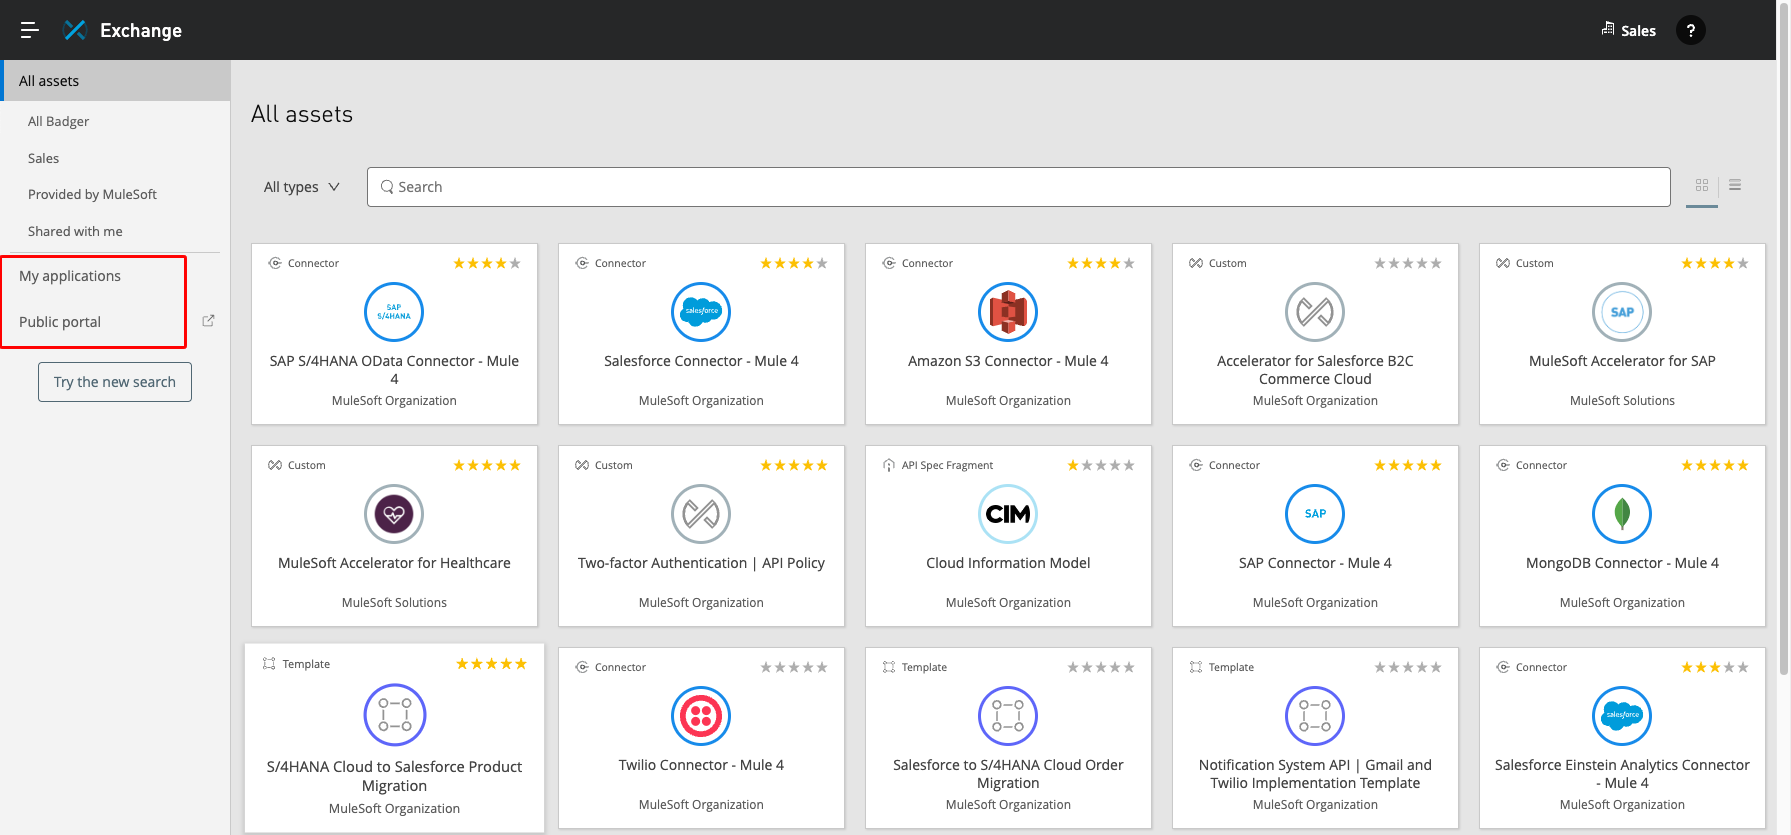The width and height of the screenshot is (1791, 835).
Task: Click the Exchange logo icon
Action: click(75, 30)
